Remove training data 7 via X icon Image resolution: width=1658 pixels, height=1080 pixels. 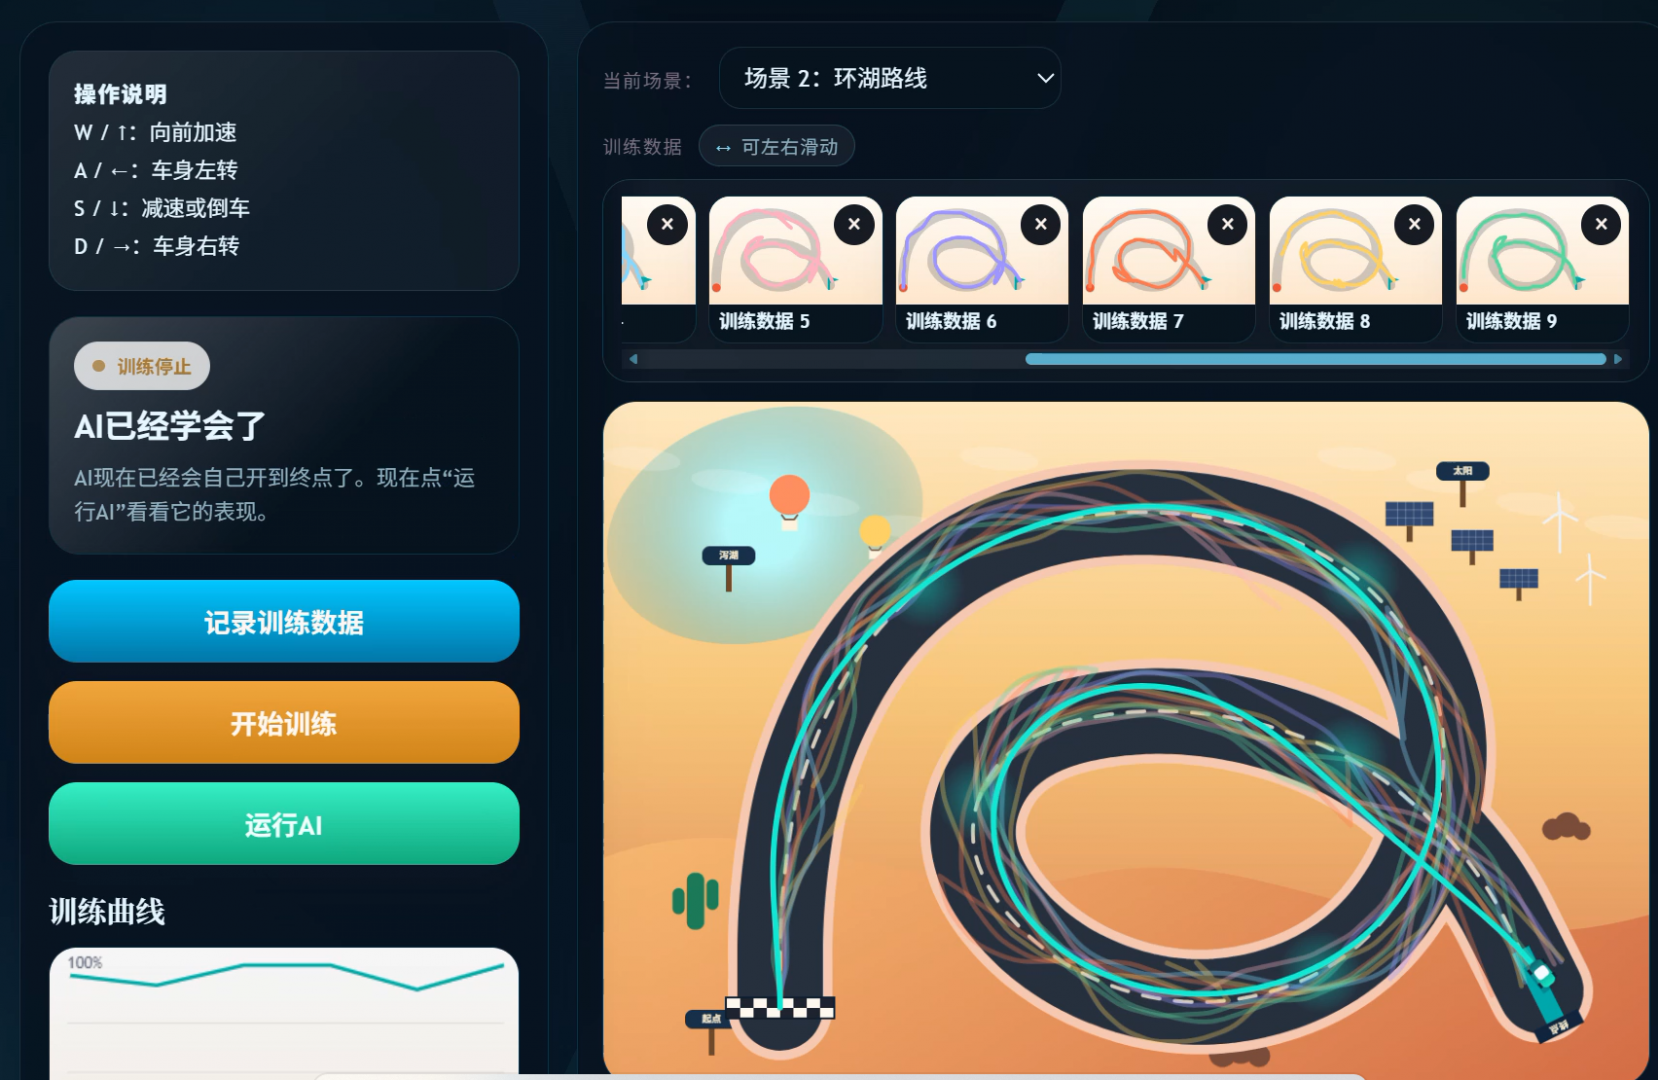1228,224
